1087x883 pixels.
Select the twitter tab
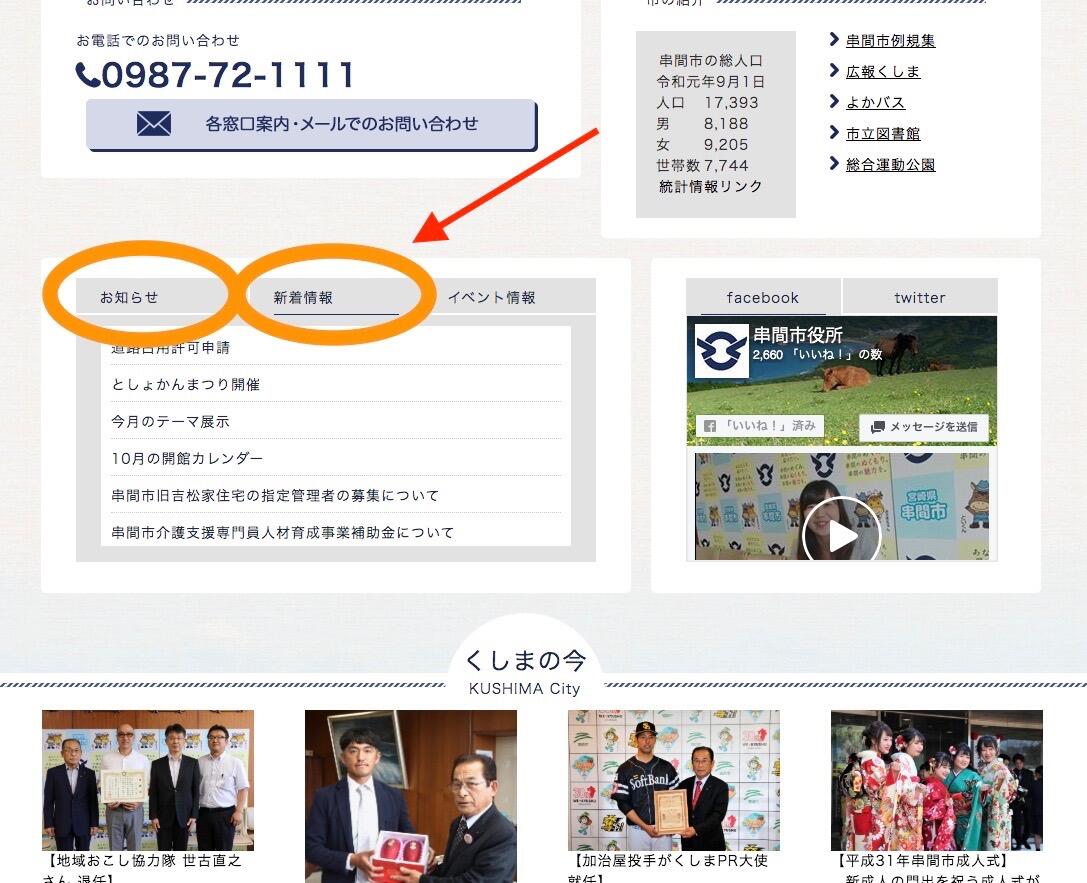coord(920,297)
